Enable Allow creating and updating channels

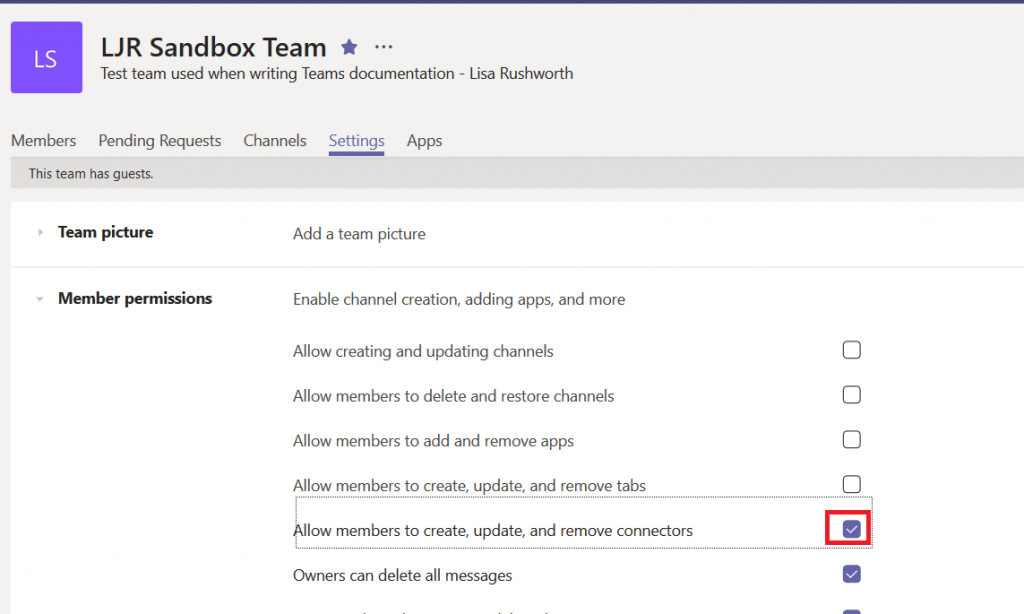tap(852, 350)
